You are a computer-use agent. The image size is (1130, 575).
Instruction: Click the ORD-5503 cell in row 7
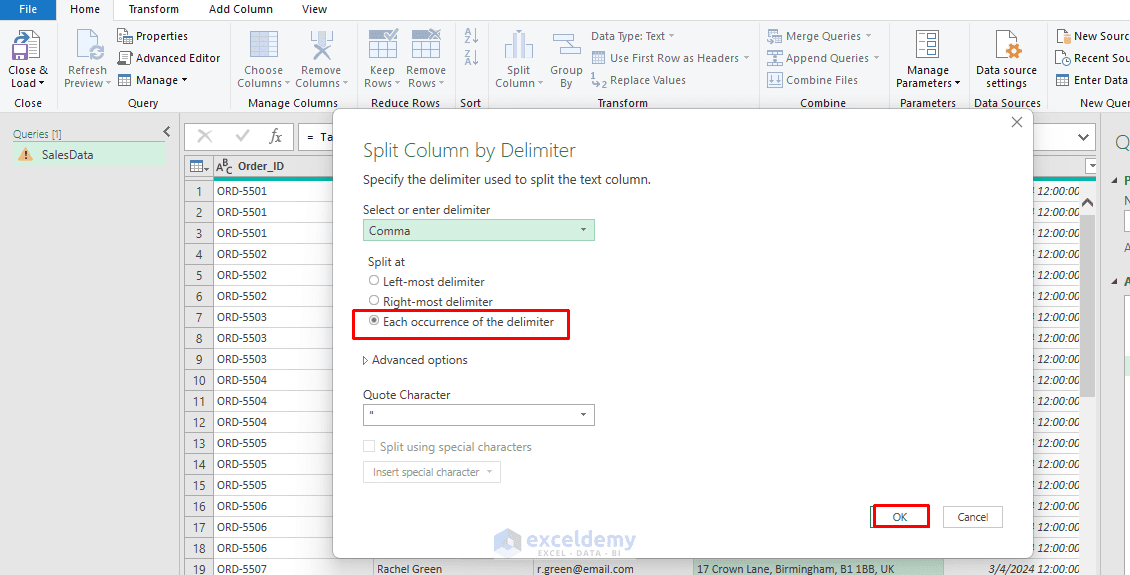coord(274,317)
